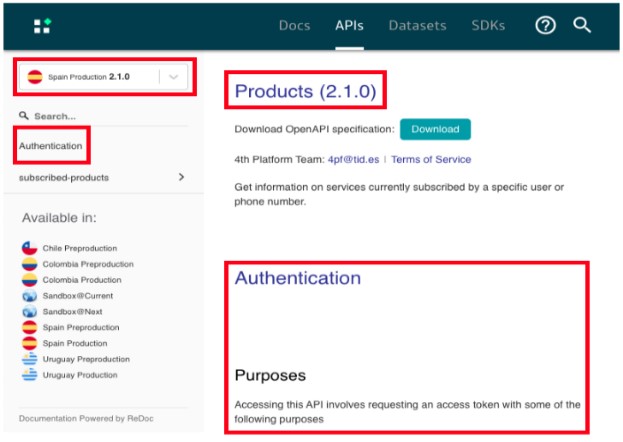Open the Sandbox@Current link
The width and height of the screenshot is (623, 442).
point(78,296)
